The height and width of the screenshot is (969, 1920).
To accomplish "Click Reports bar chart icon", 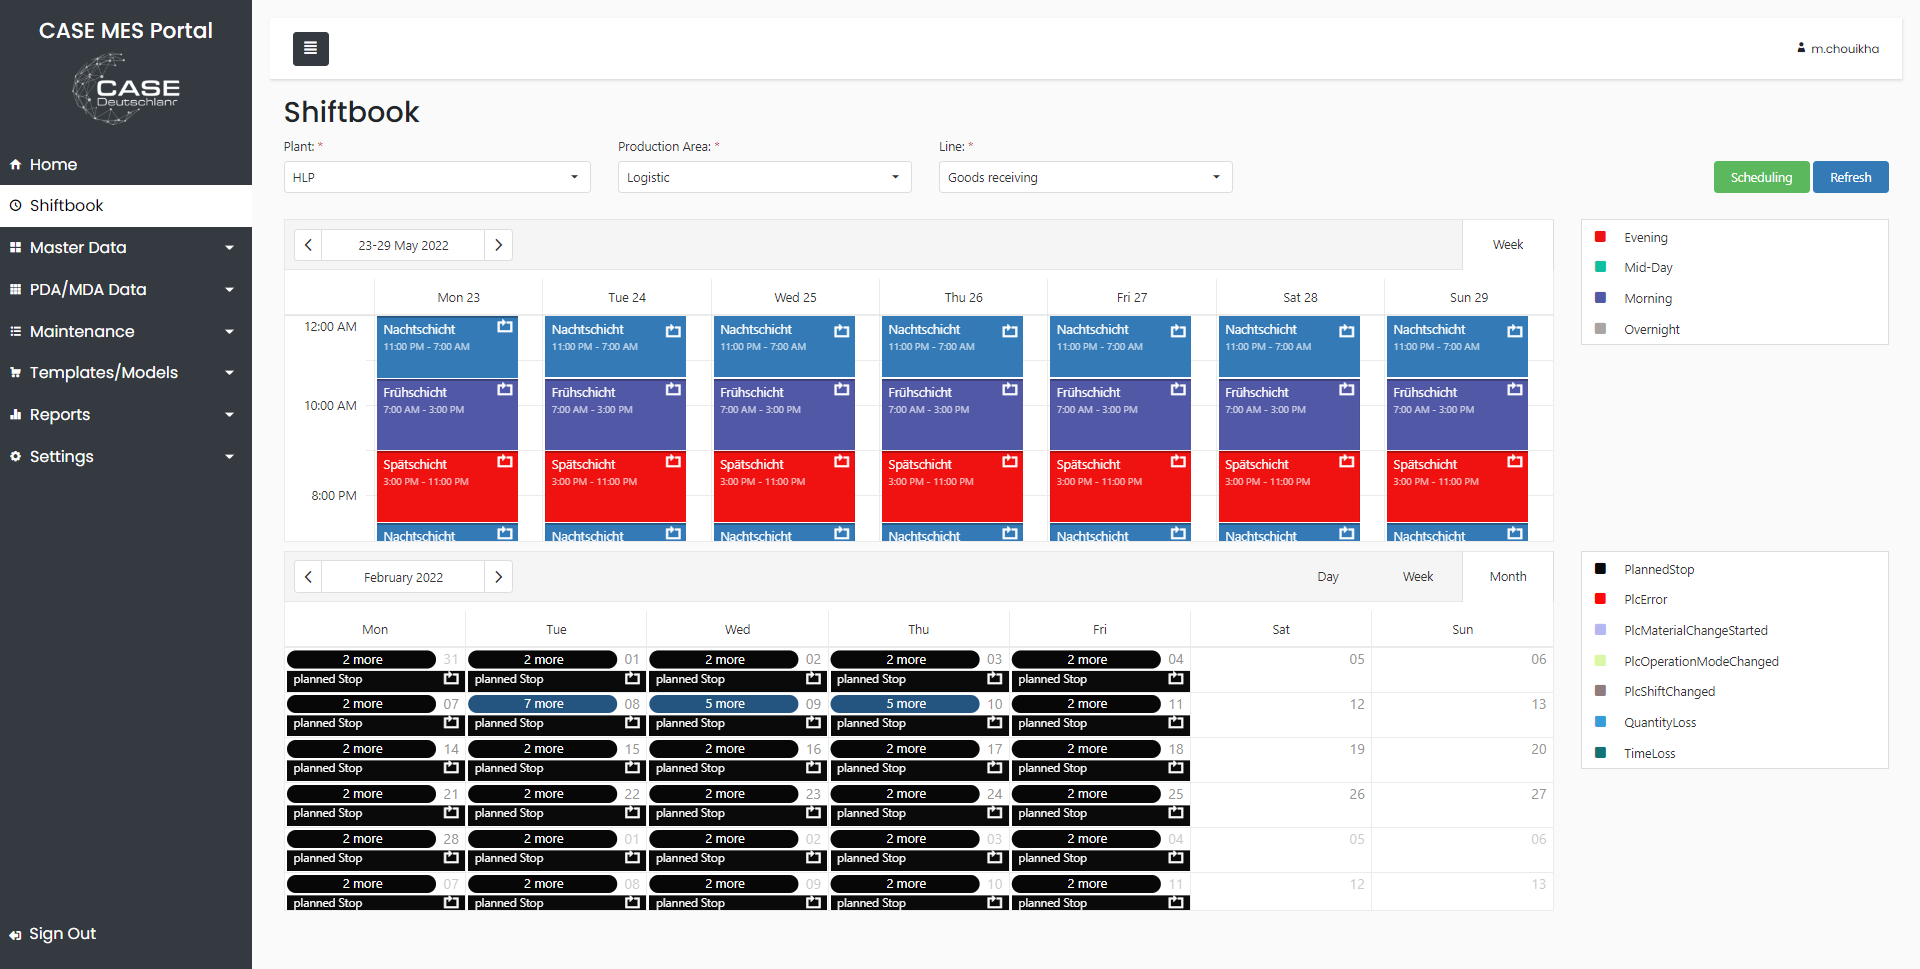I will (x=15, y=414).
